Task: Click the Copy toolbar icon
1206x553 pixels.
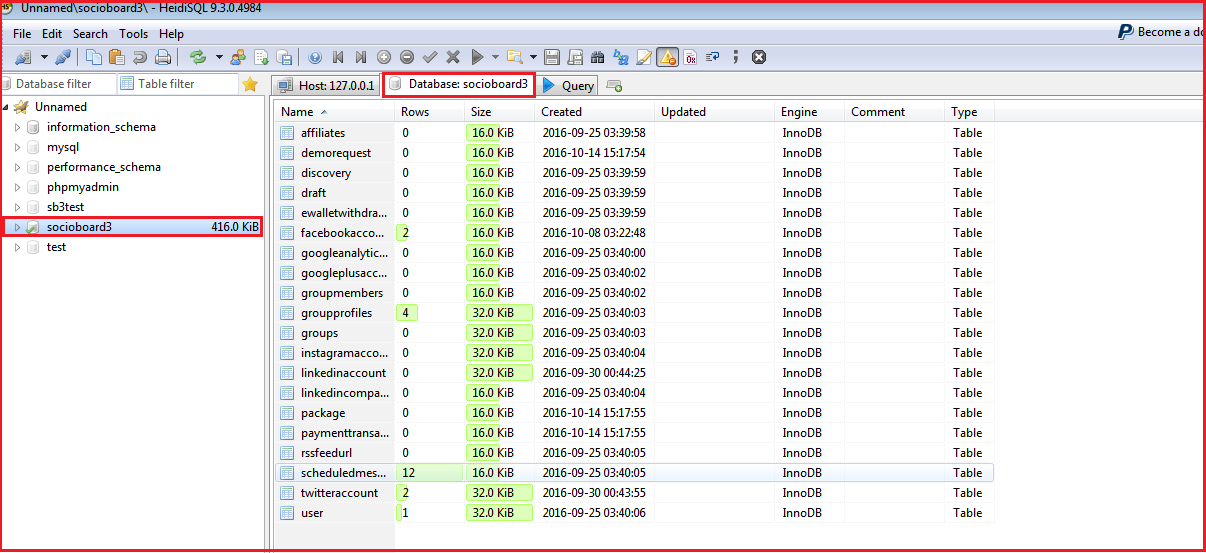Action: pyautogui.click(x=94, y=57)
